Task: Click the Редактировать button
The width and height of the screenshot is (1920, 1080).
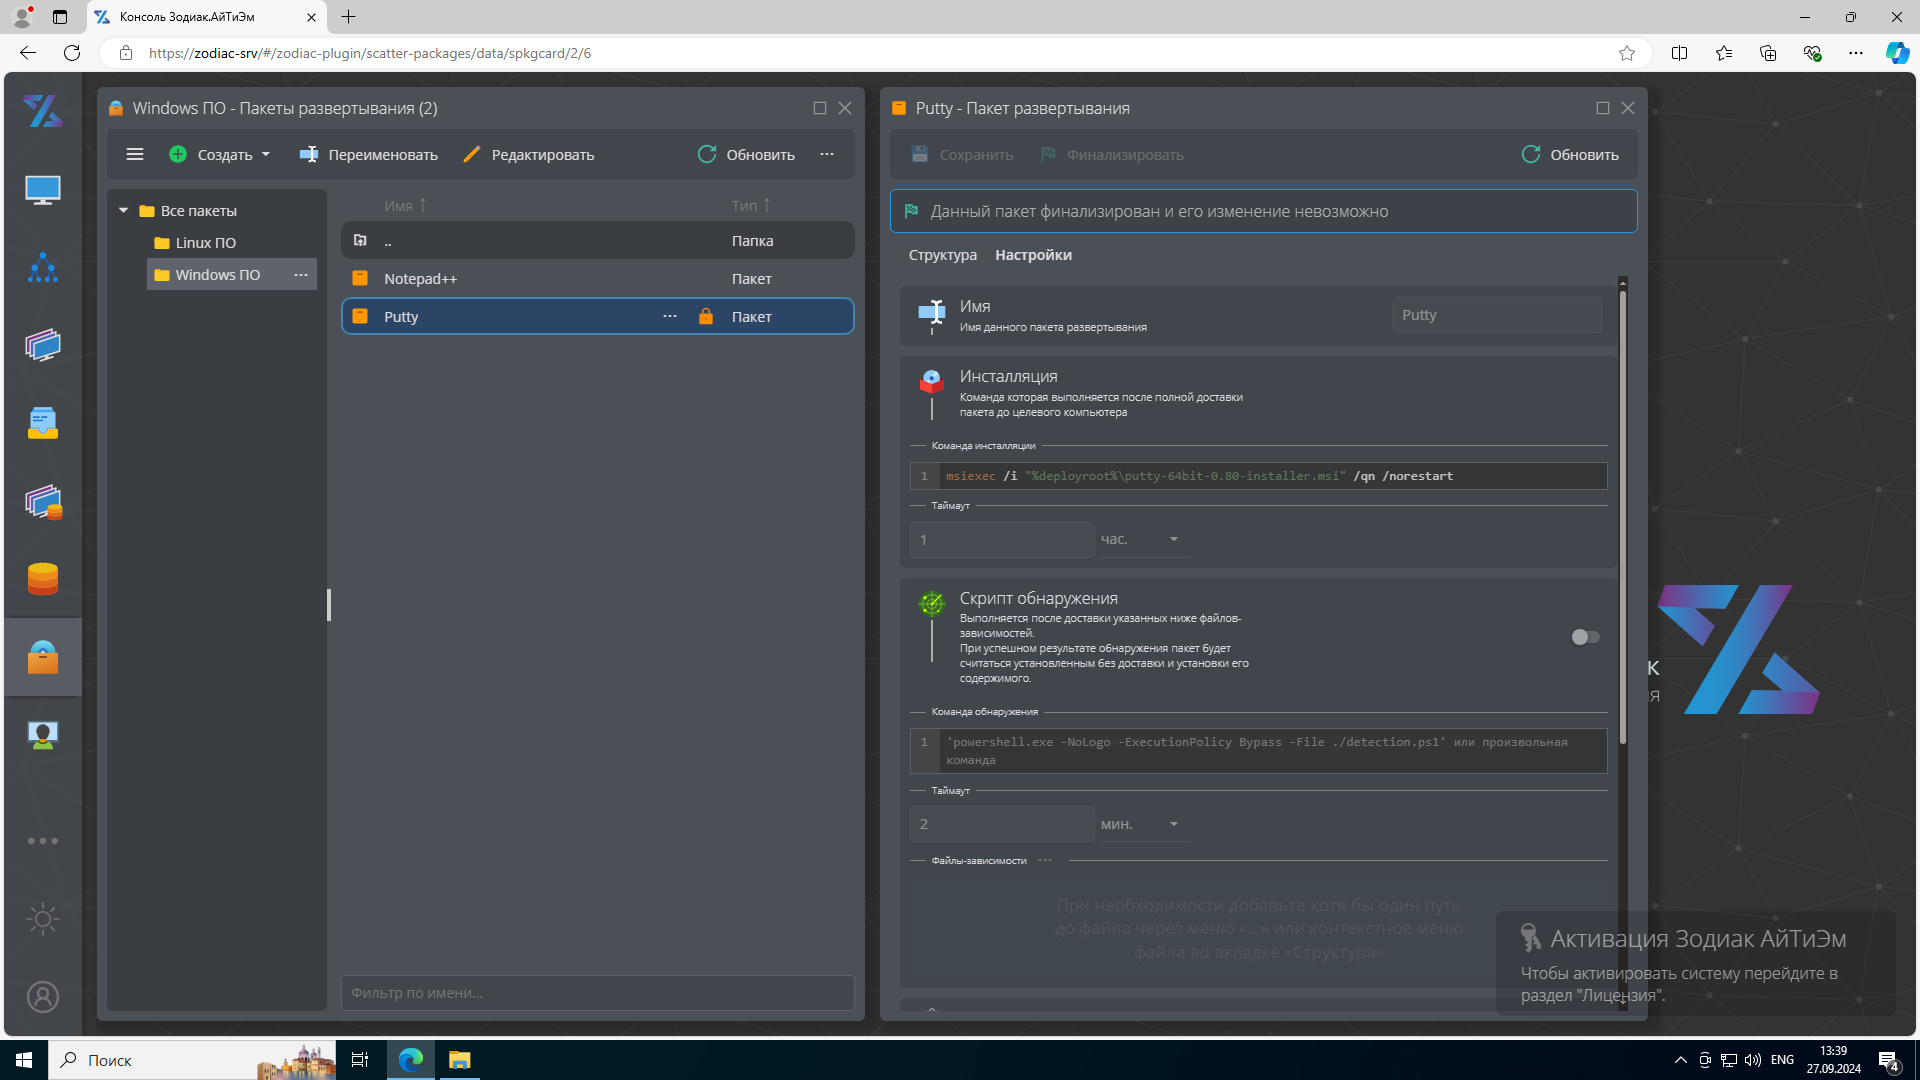Action: (528, 154)
